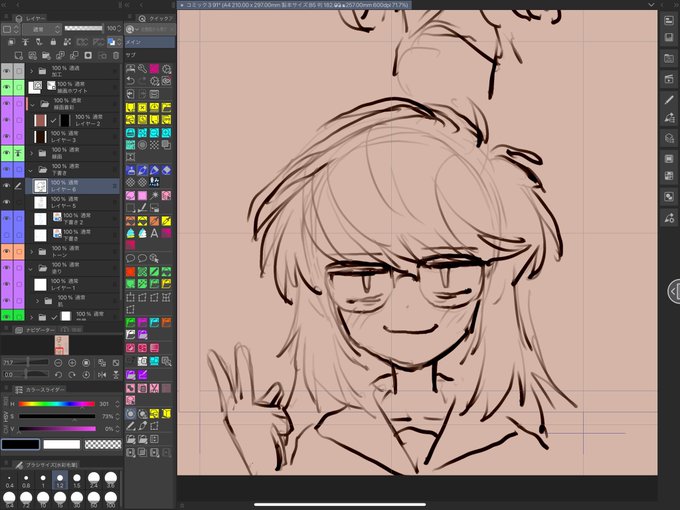
Task: Click the create layer mask icon
Action: point(88,56)
